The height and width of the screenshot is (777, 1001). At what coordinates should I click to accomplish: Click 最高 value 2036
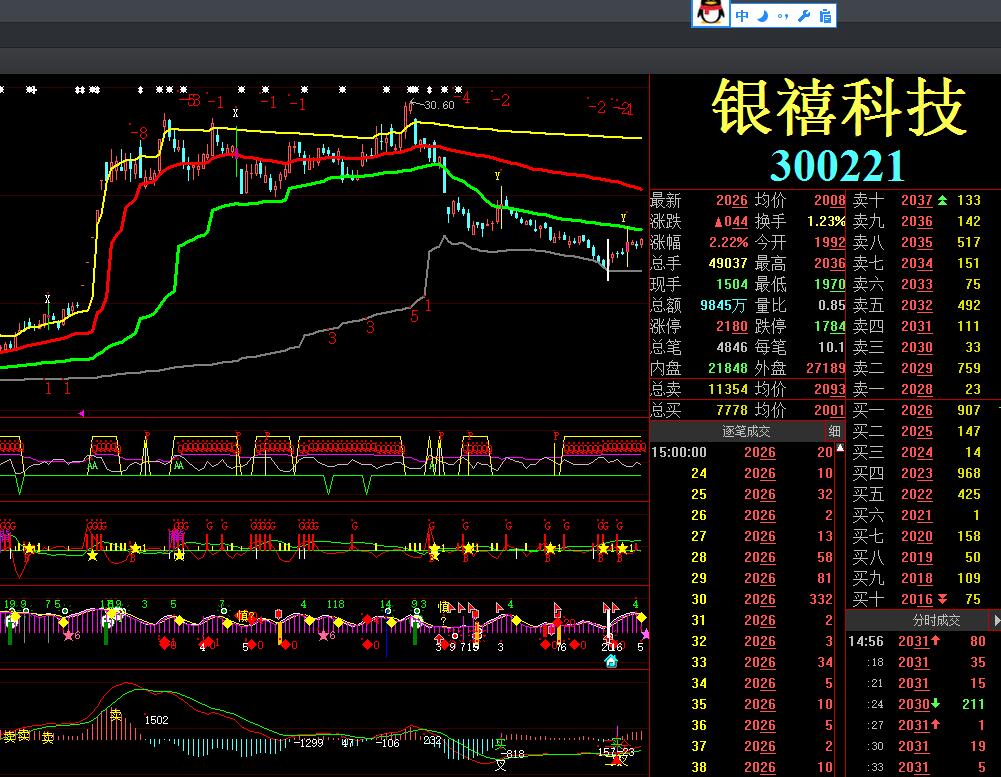(829, 264)
